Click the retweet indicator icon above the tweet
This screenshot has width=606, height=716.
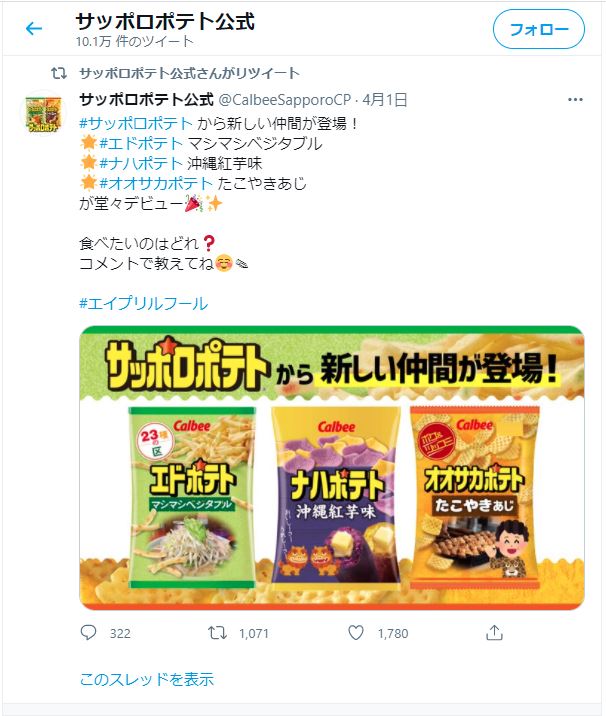click(x=59, y=73)
